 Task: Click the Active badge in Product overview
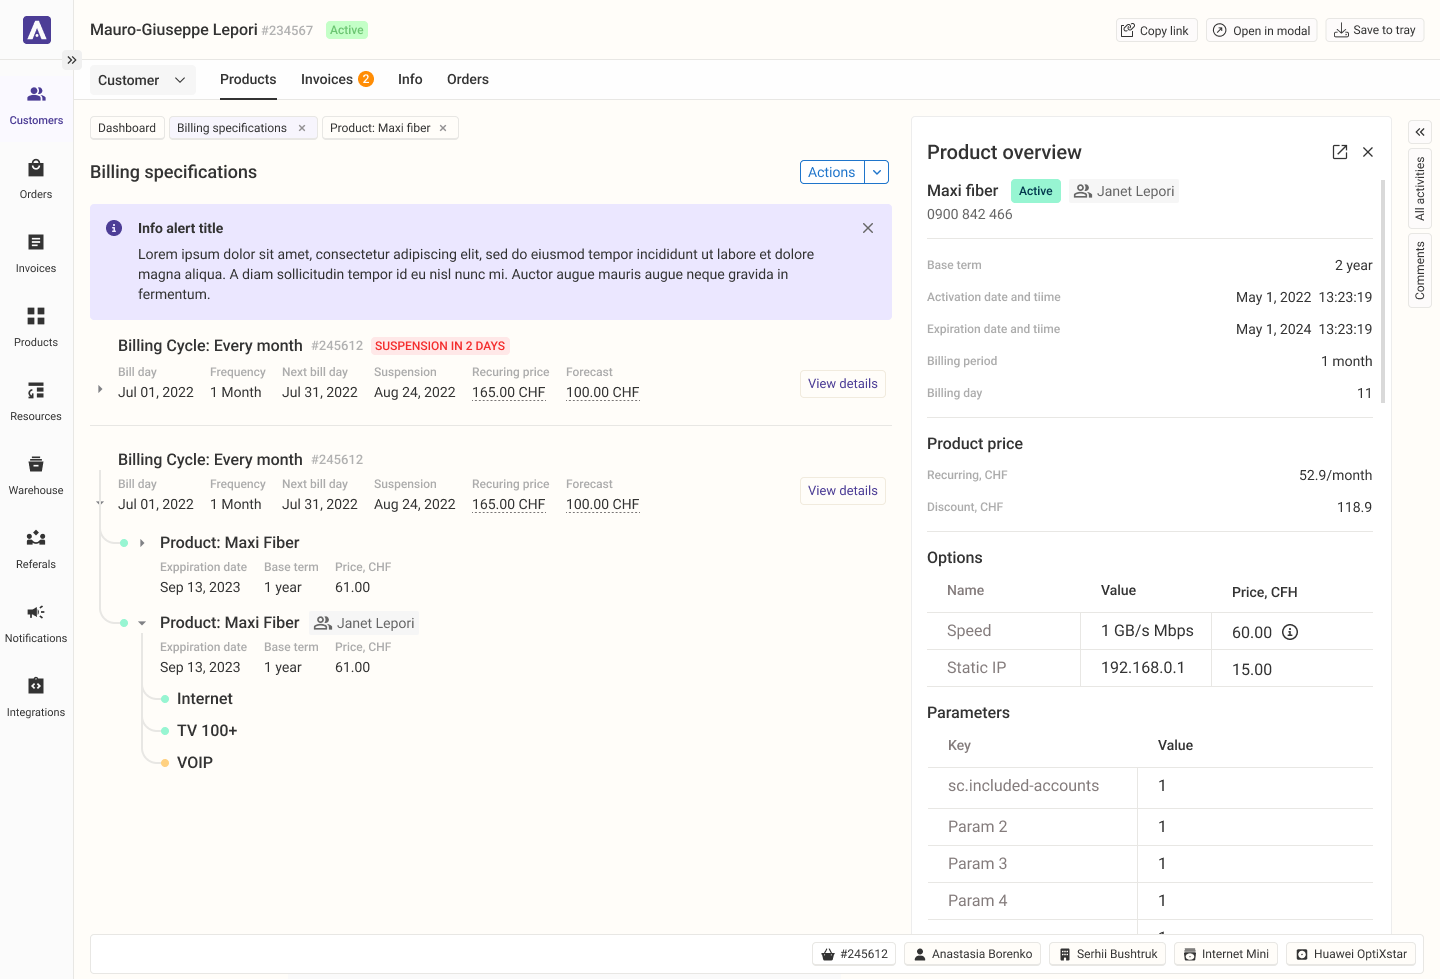click(x=1036, y=191)
